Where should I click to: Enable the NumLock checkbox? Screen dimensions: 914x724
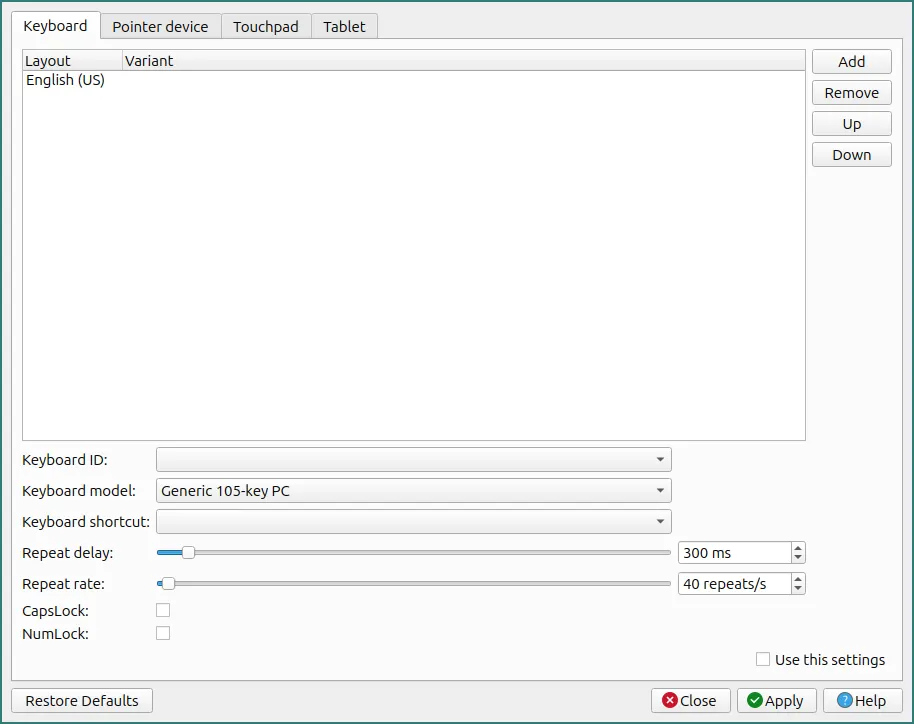pos(163,633)
